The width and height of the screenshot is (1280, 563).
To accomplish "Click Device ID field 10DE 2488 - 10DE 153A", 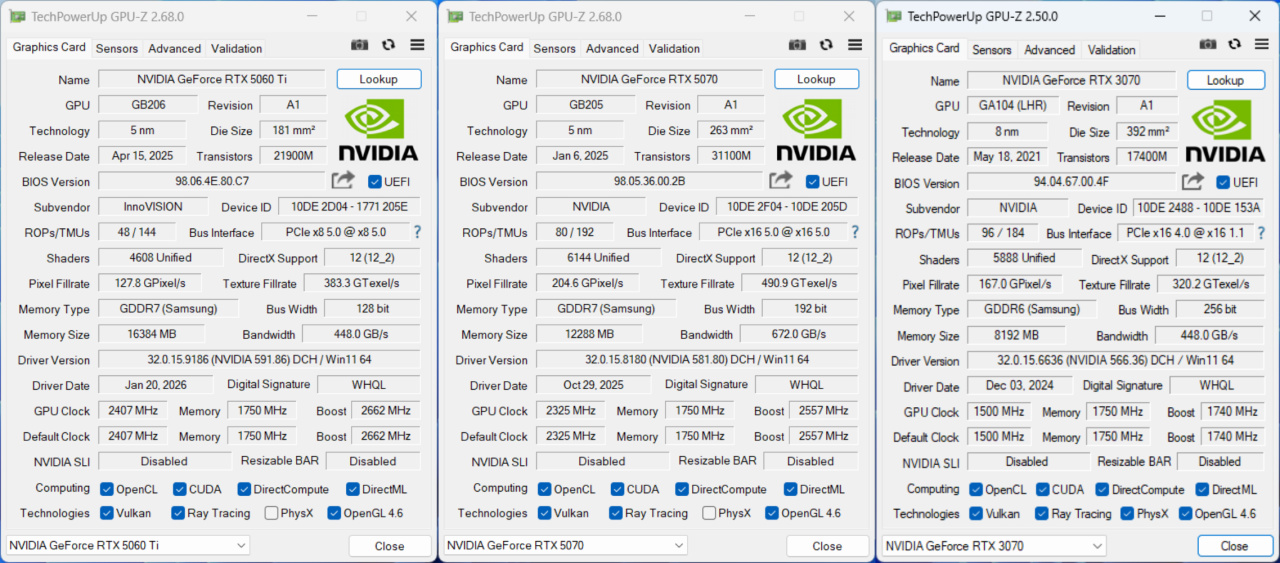I will point(1197,208).
